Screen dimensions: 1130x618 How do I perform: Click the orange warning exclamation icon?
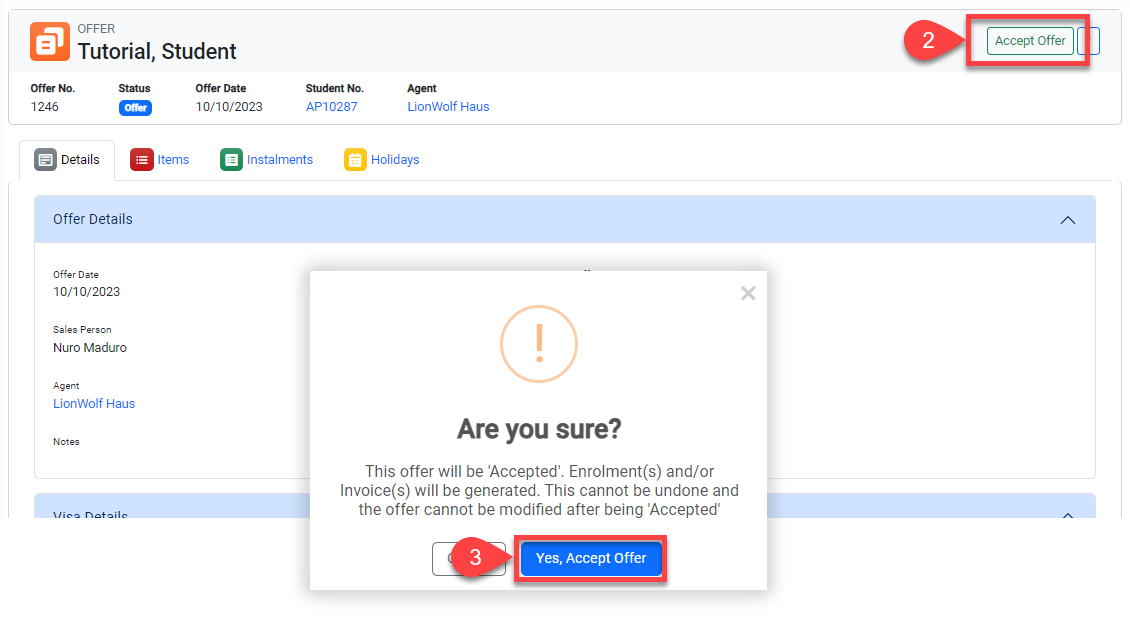click(539, 344)
